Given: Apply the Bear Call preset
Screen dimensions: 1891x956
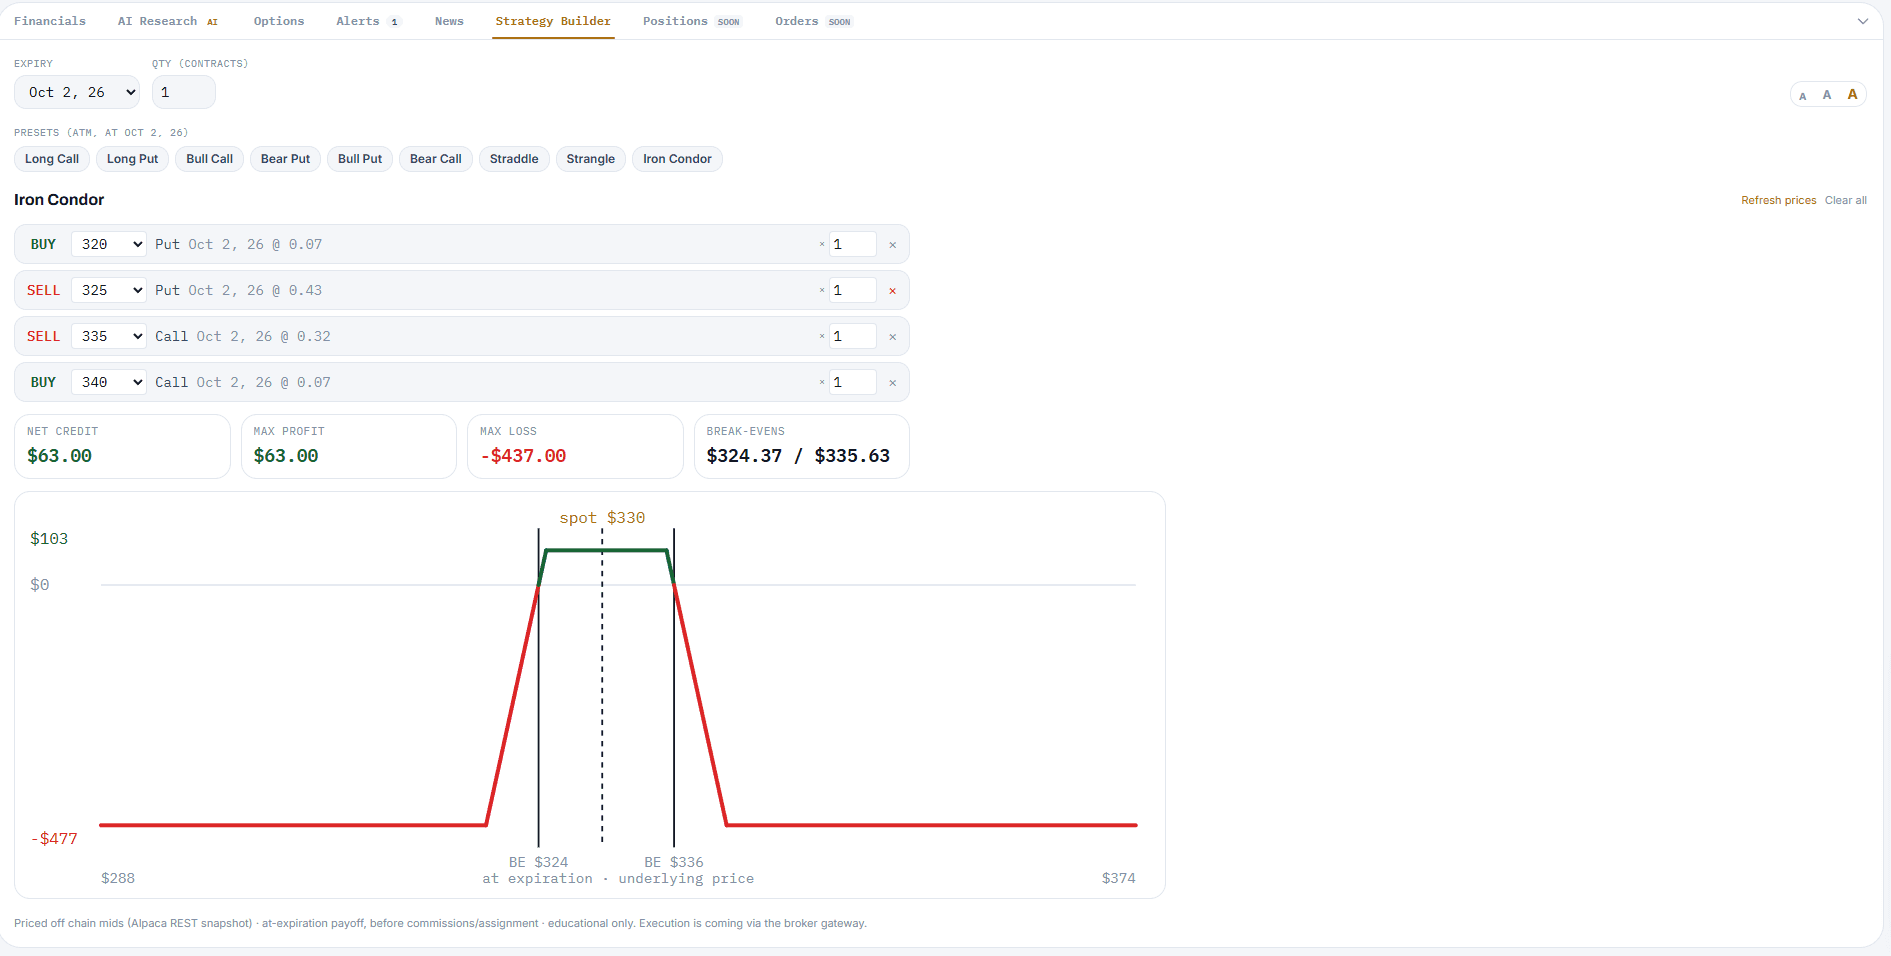Looking at the screenshot, I should [x=436, y=159].
